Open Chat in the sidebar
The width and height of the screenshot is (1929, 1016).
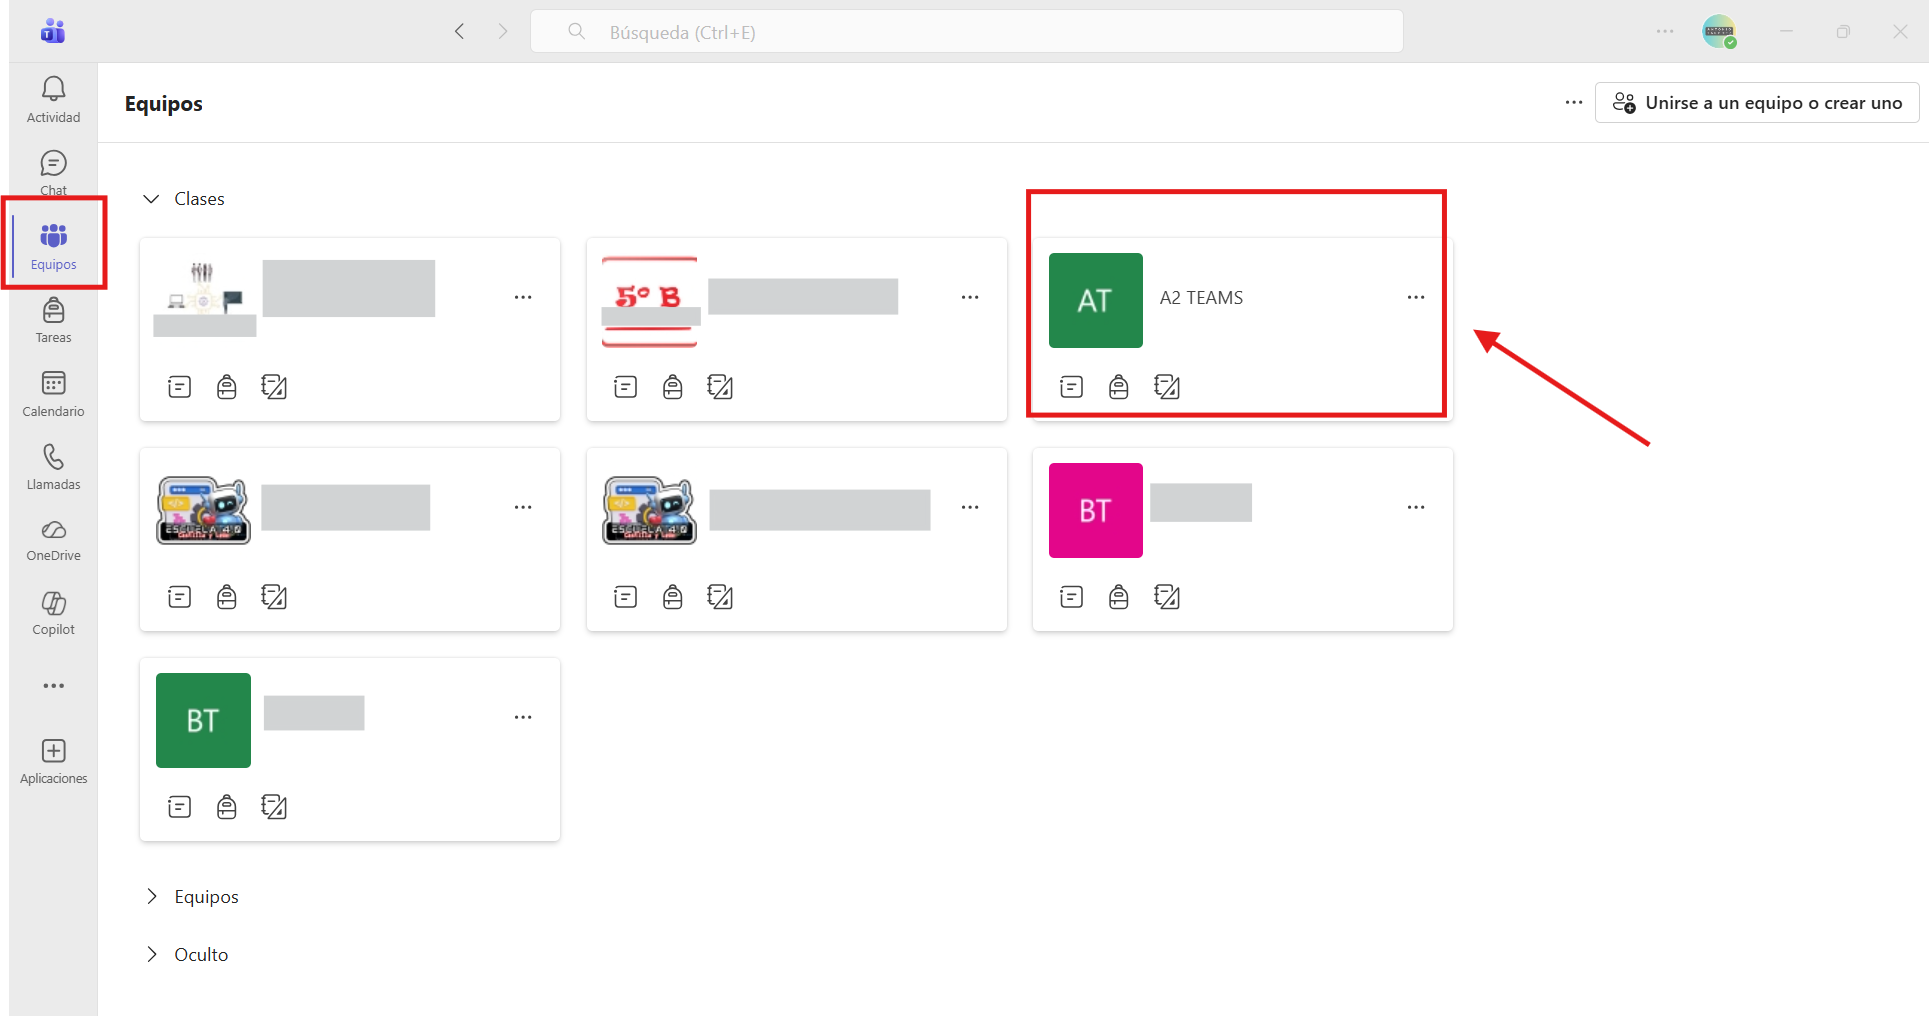coord(53,173)
